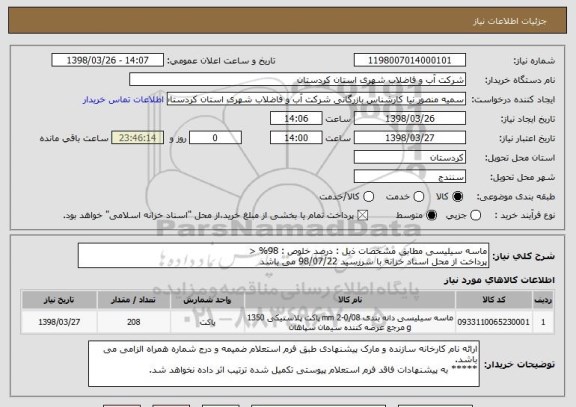Click the remaining time countdown 23:46:14
576x407 pixels.
tap(138, 138)
